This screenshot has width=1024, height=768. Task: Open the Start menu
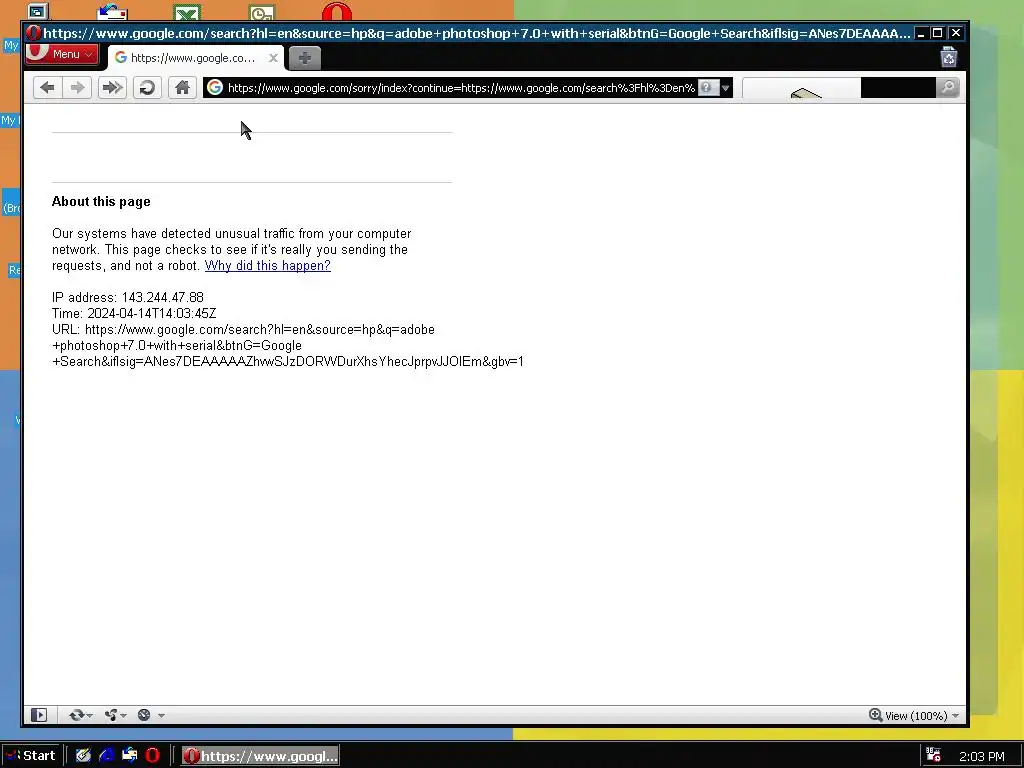click(30, 756)
